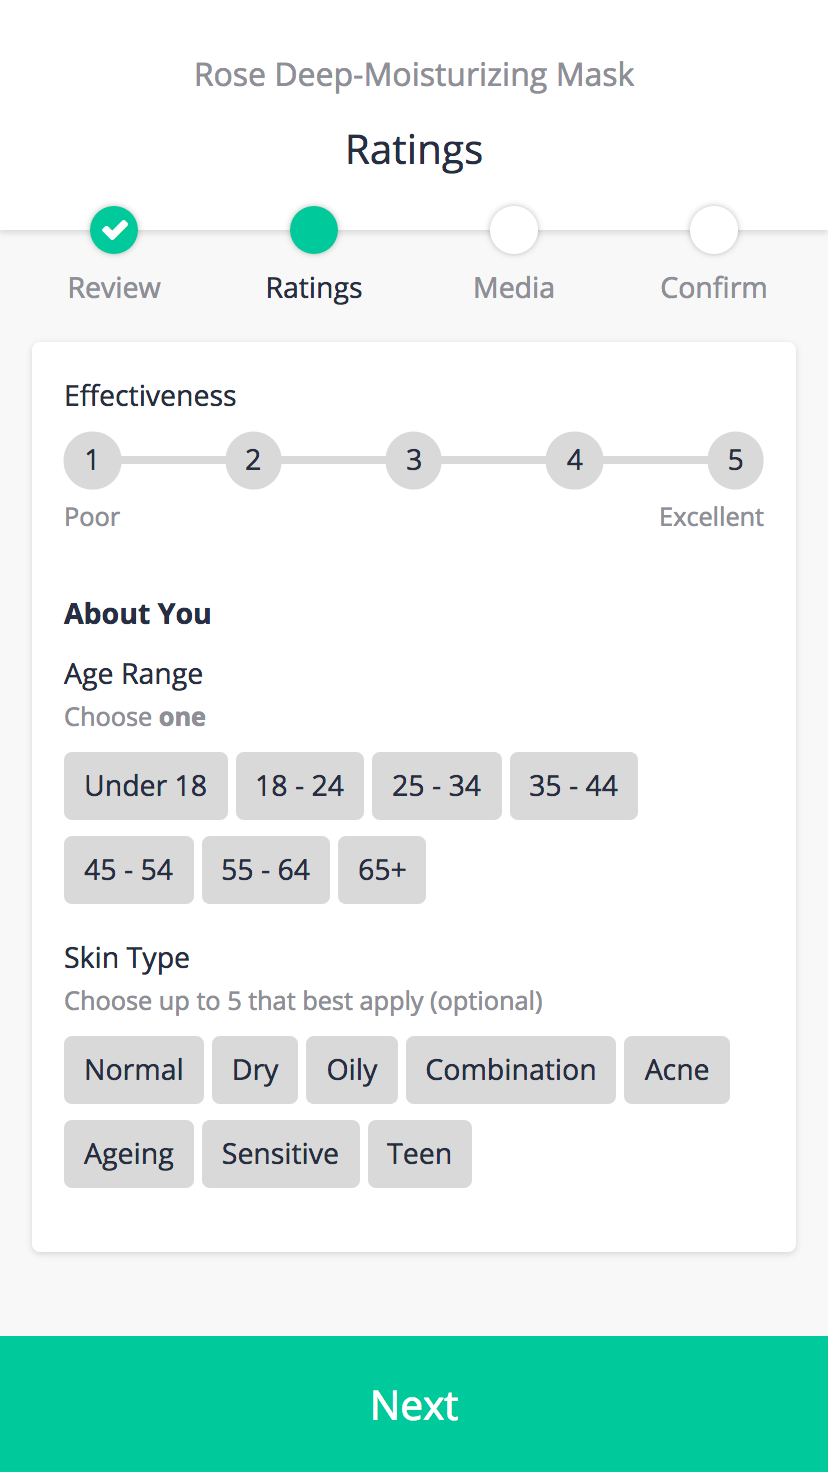Viewport: 828px width, 1472px height.
Task: Select age range 45 - 54
Action: pos(129,870)
